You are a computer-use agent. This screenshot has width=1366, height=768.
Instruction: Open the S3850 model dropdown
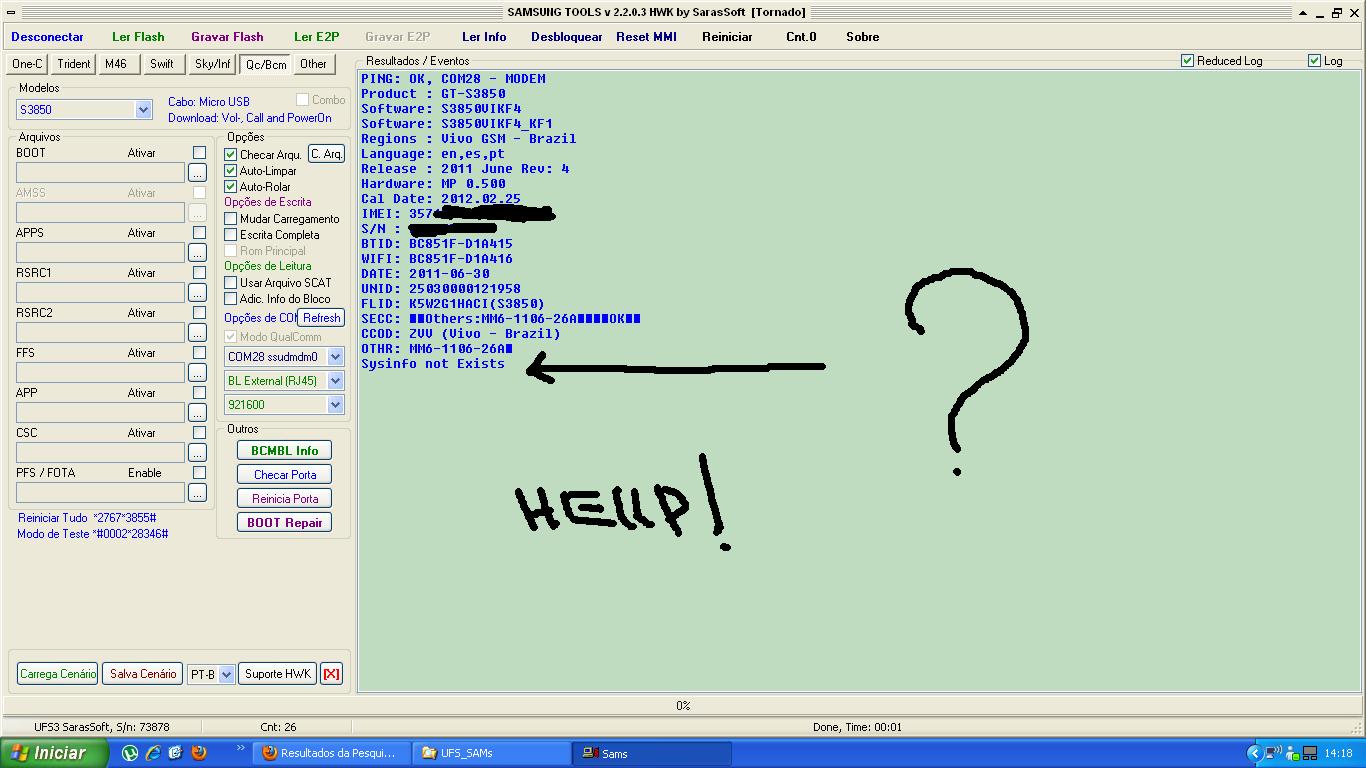(x=143, y=110)
